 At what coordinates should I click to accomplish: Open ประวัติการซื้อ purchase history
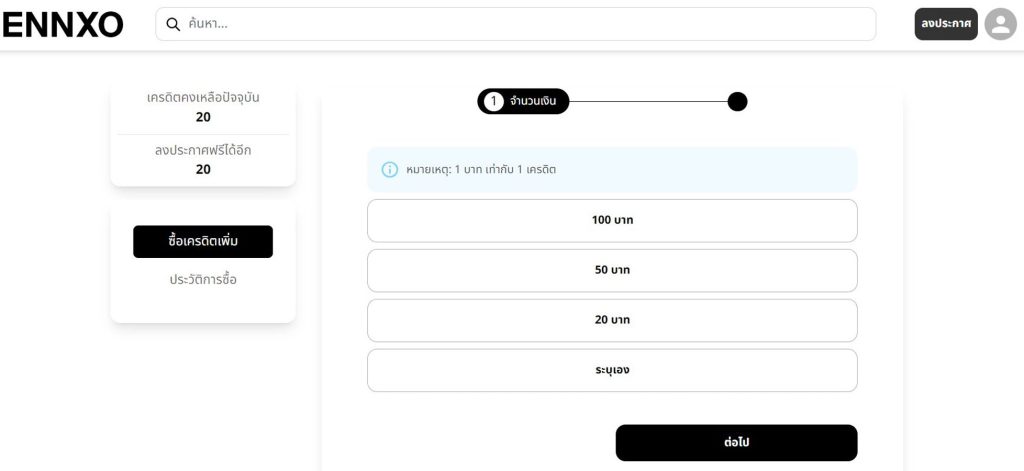pos(203,280)
